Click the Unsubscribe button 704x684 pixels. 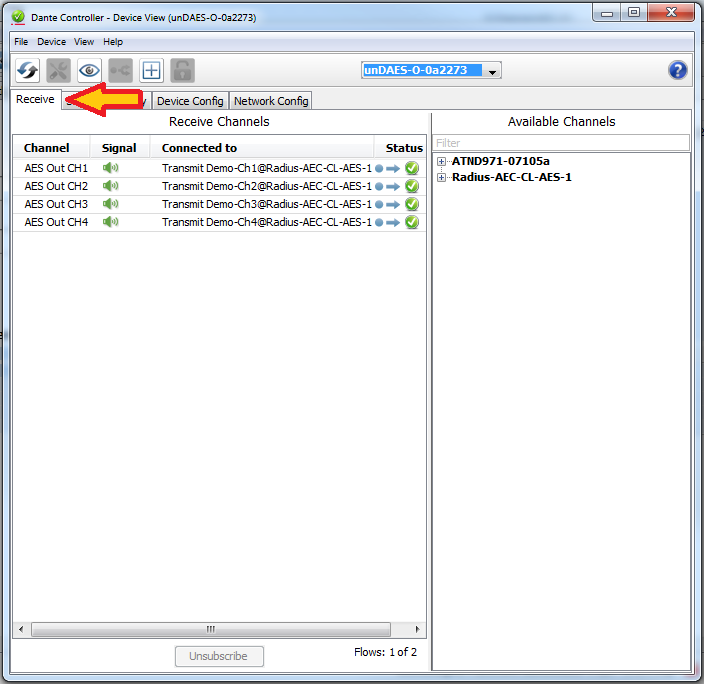coord(219,656)
